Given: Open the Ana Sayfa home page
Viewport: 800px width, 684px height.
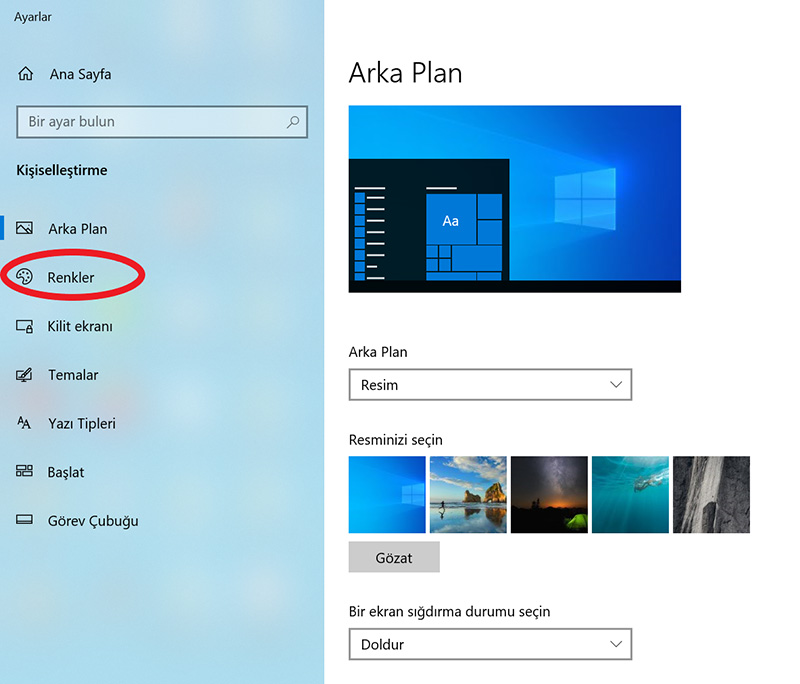Looking at the screenshot, I should pos(80,74).
